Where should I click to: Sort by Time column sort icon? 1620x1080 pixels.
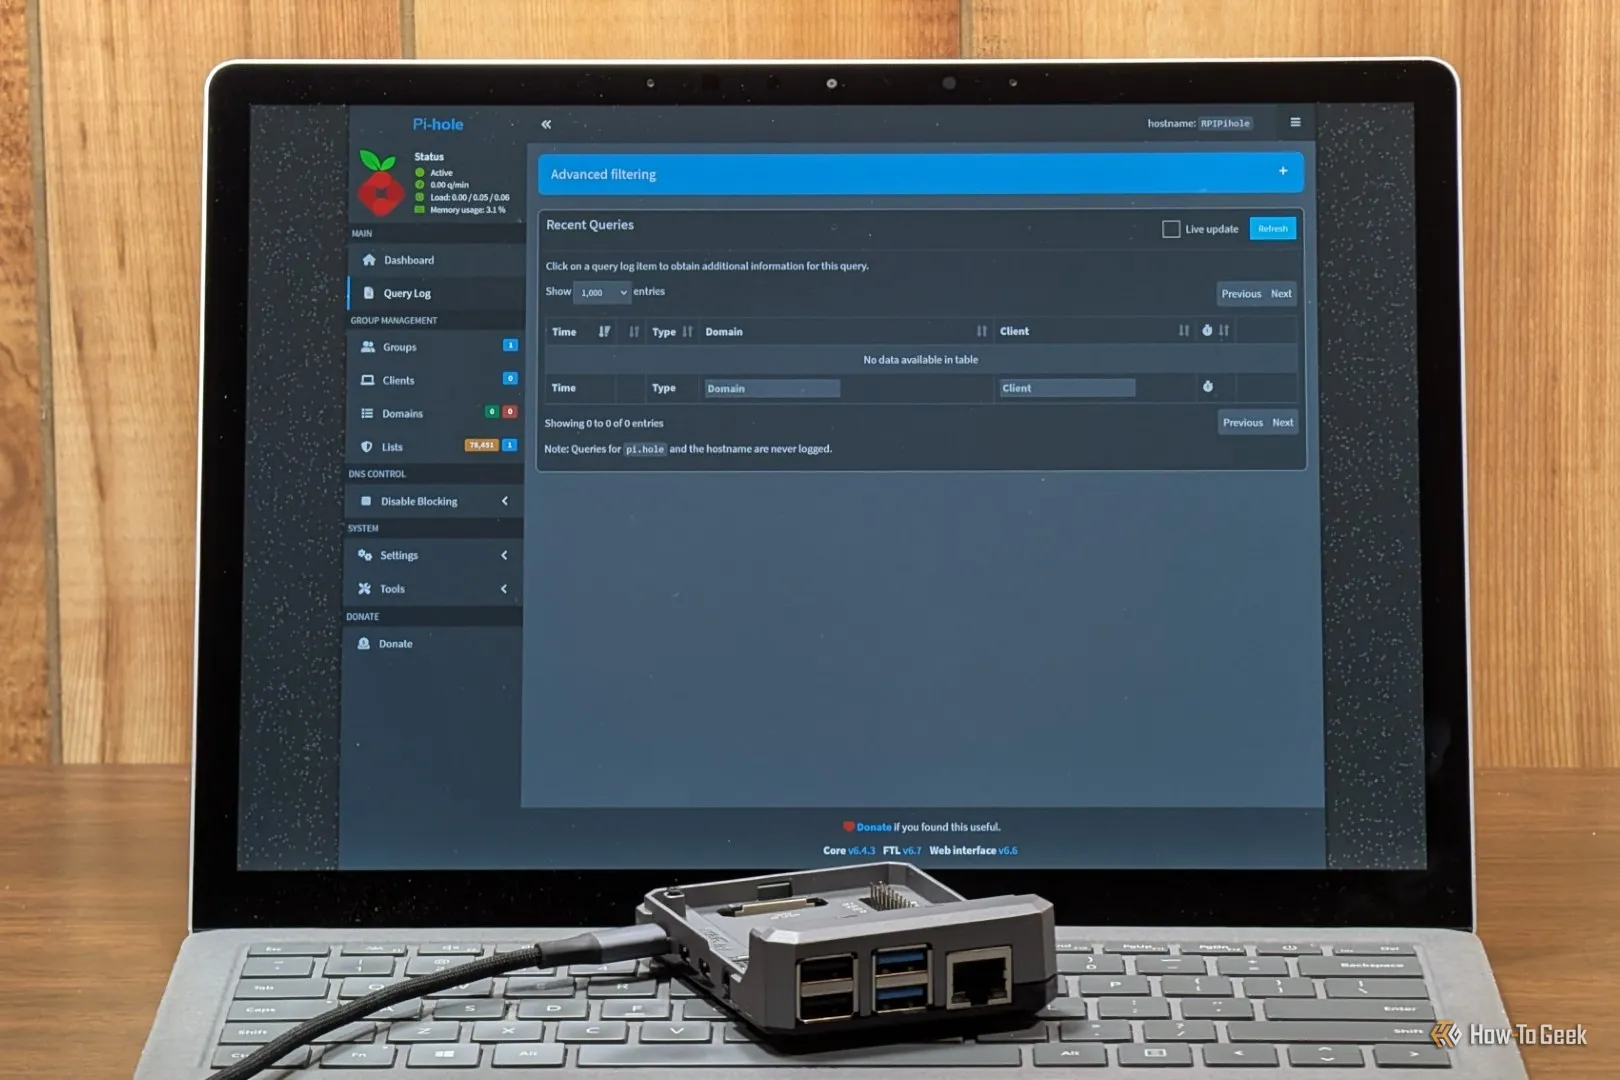[604, 331]
